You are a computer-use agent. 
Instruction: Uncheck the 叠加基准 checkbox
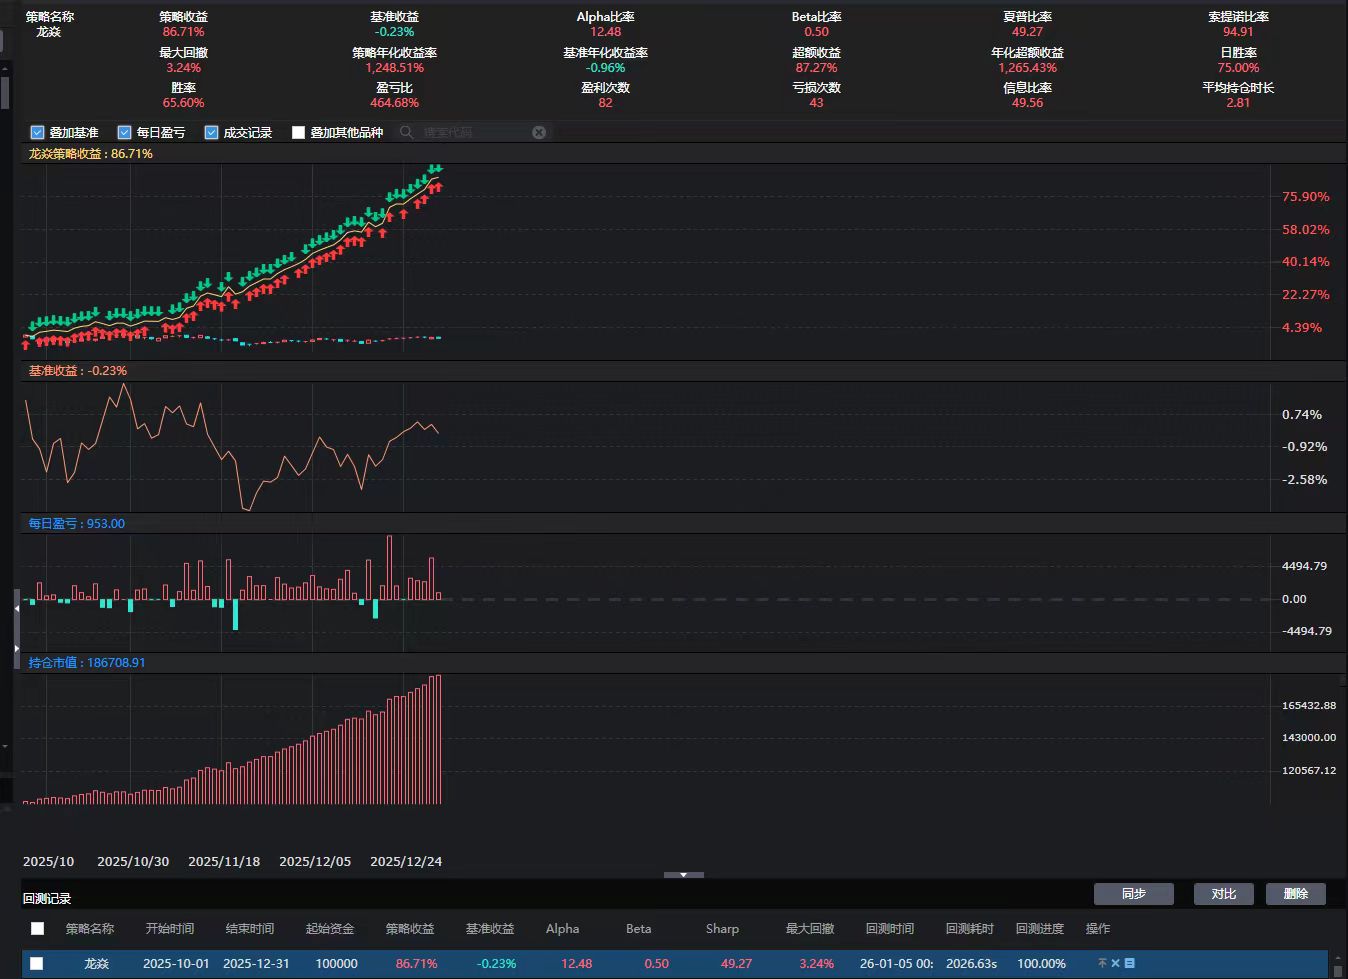pos(38,132)
